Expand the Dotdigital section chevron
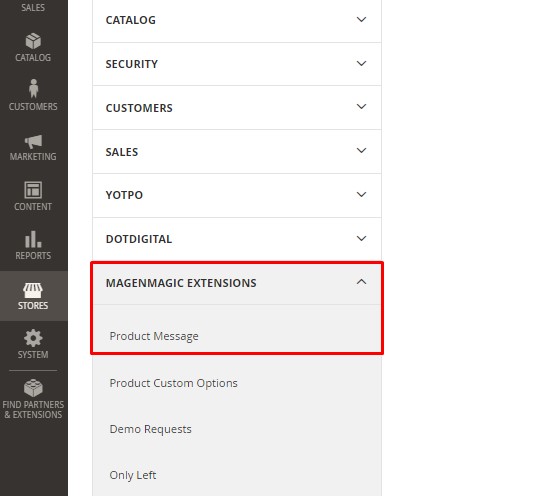This screenshot has height=496, width=545. 361,239
